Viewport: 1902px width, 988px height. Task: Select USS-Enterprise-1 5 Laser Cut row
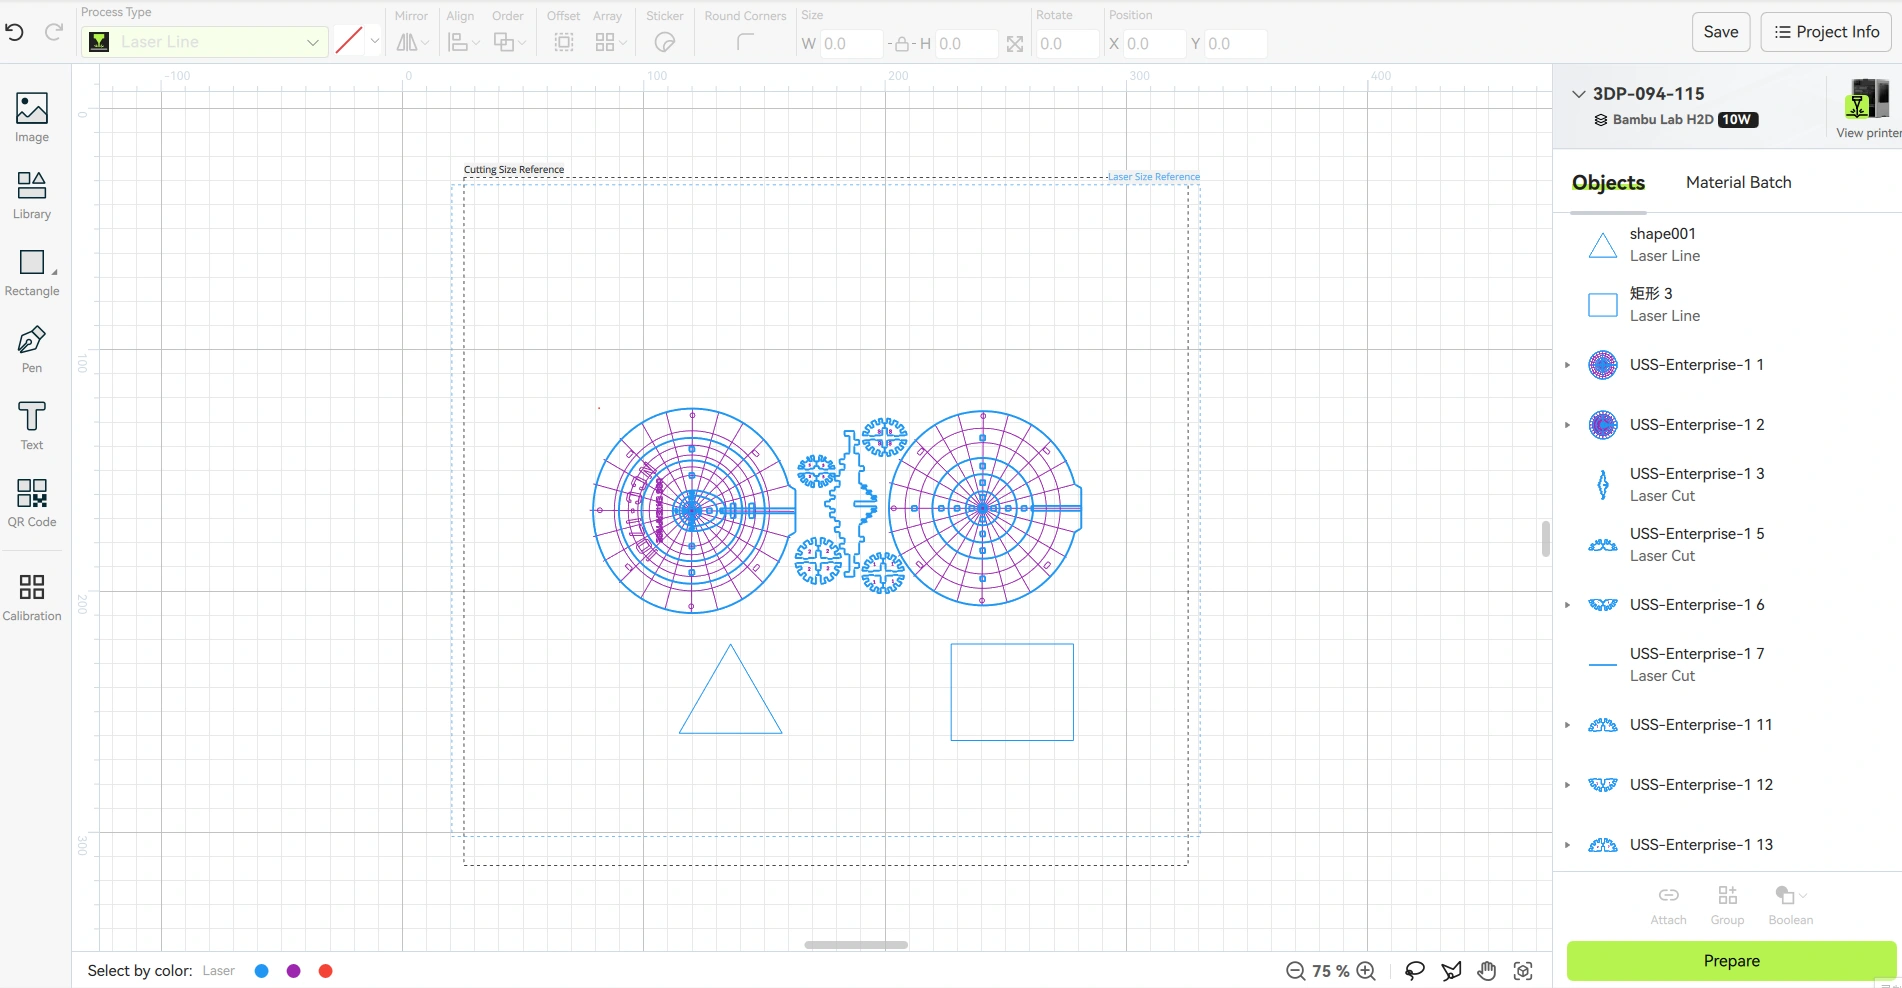click(1727, 545)
